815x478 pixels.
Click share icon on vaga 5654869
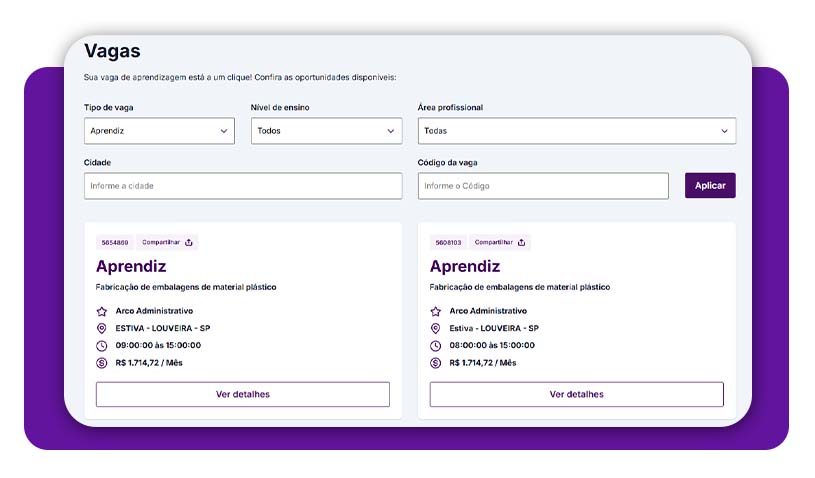coord(189,242)
